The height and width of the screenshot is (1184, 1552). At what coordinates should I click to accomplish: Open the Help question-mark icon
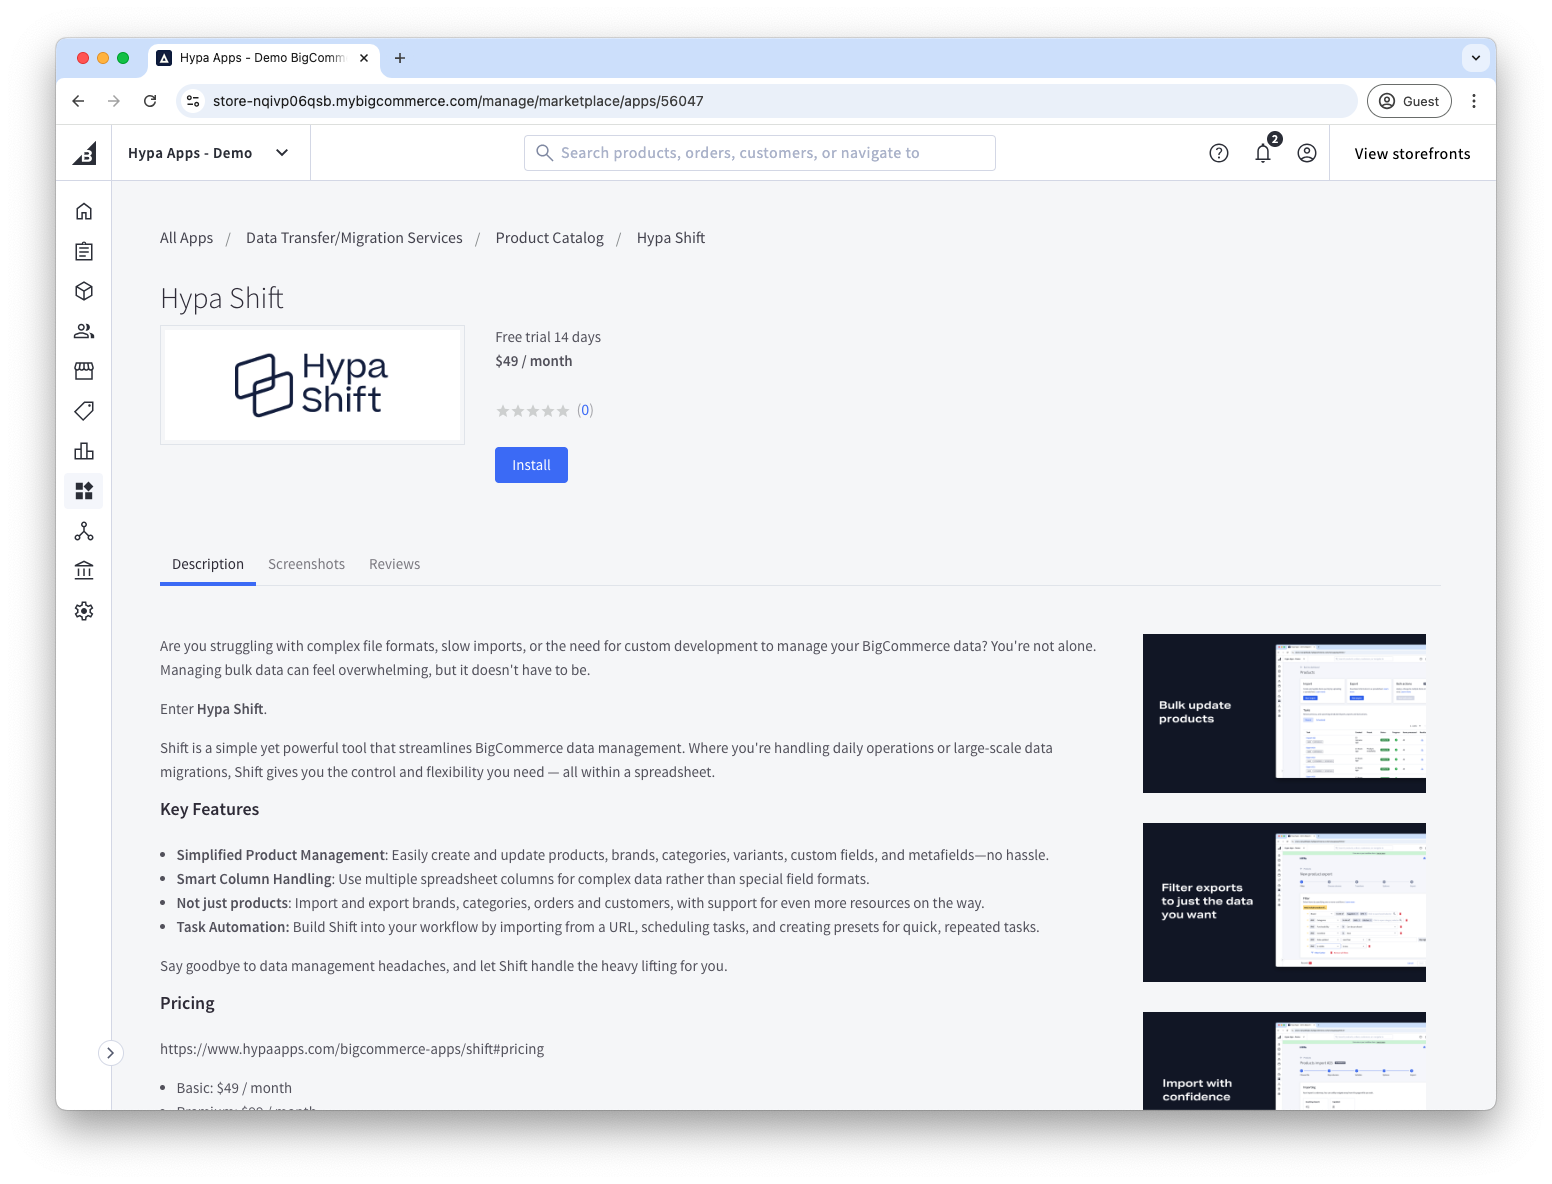(x=1218, y=152)
